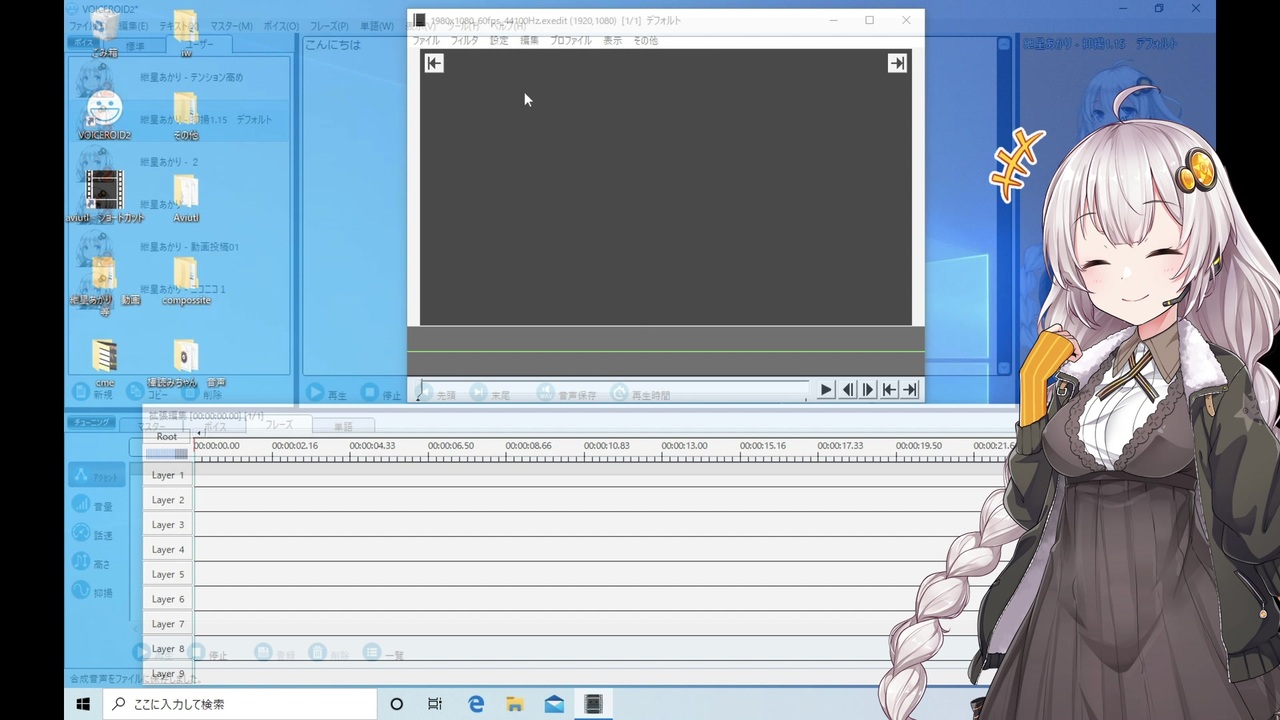Open Task View from the taskbar

435,704
